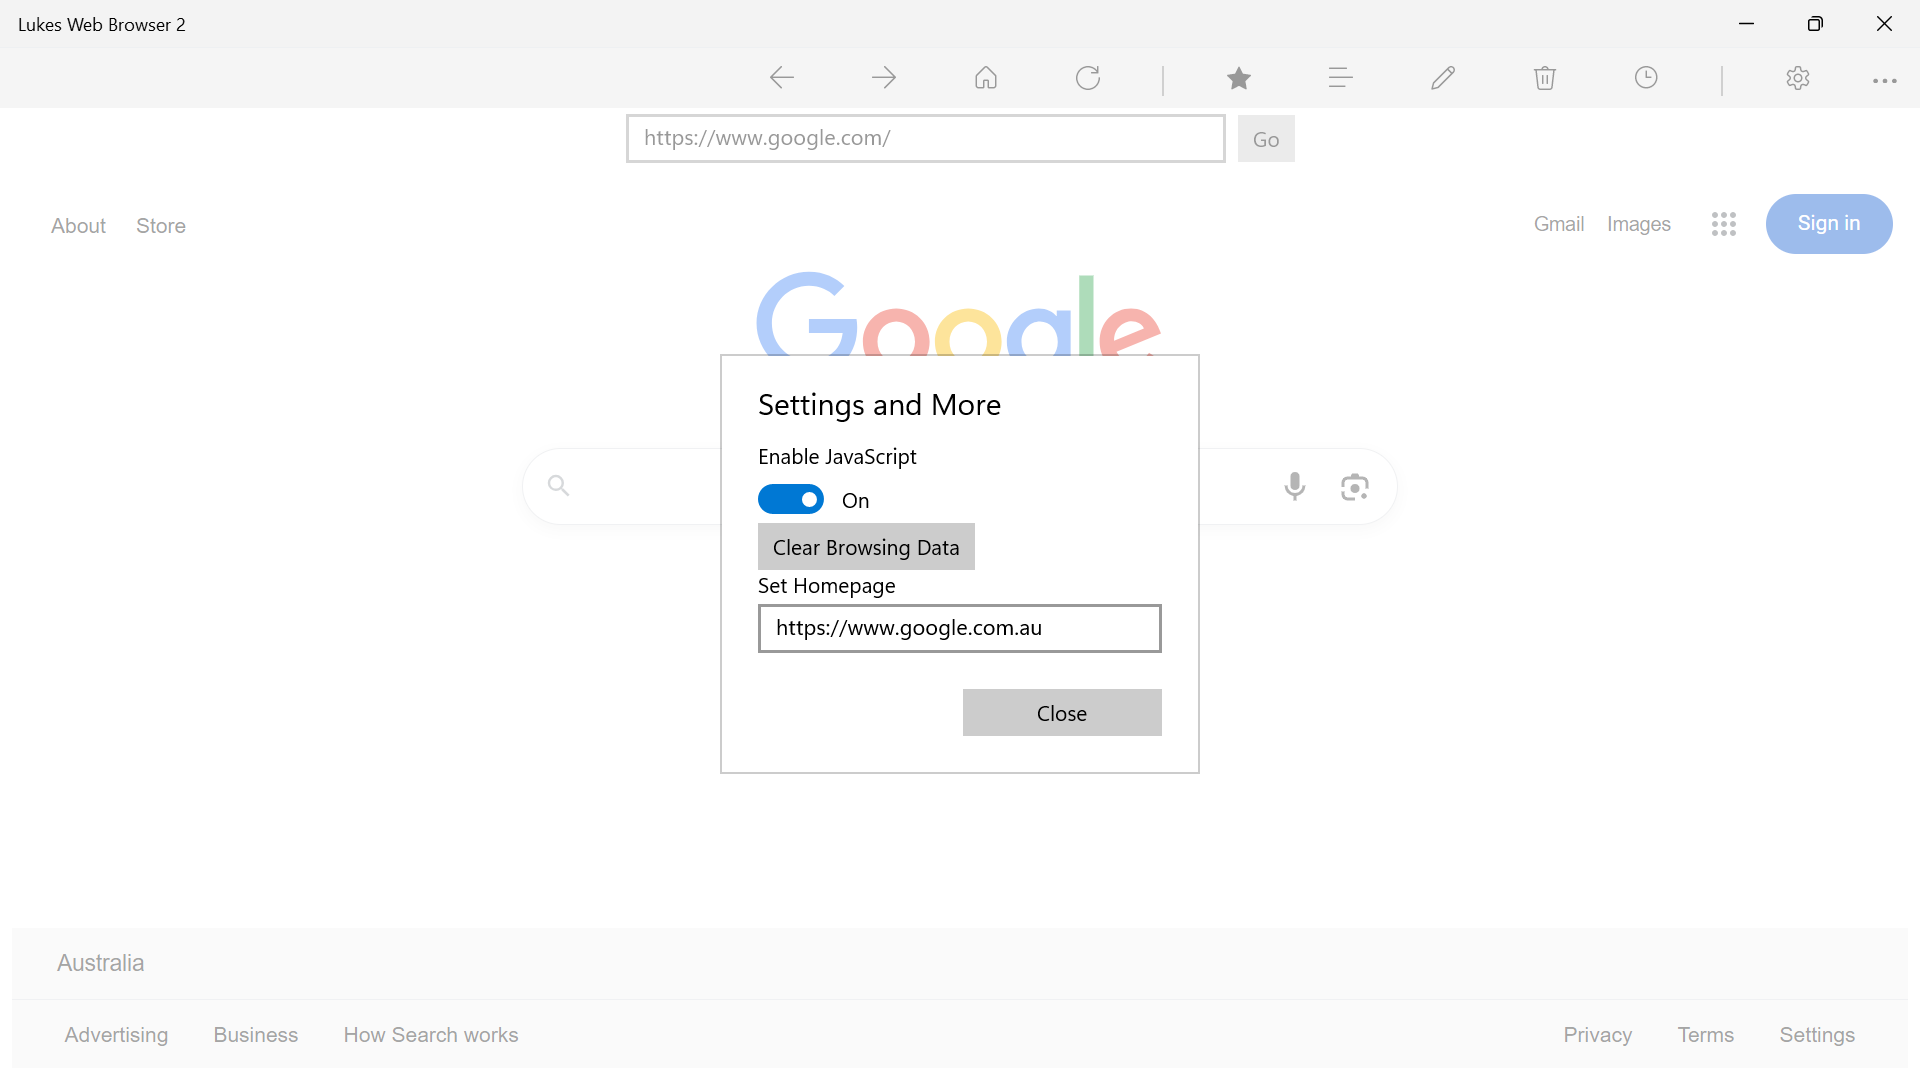Click the 'Enable JavaScript' label
The image size is (1920, 1080).
click(x=837, y=457)
